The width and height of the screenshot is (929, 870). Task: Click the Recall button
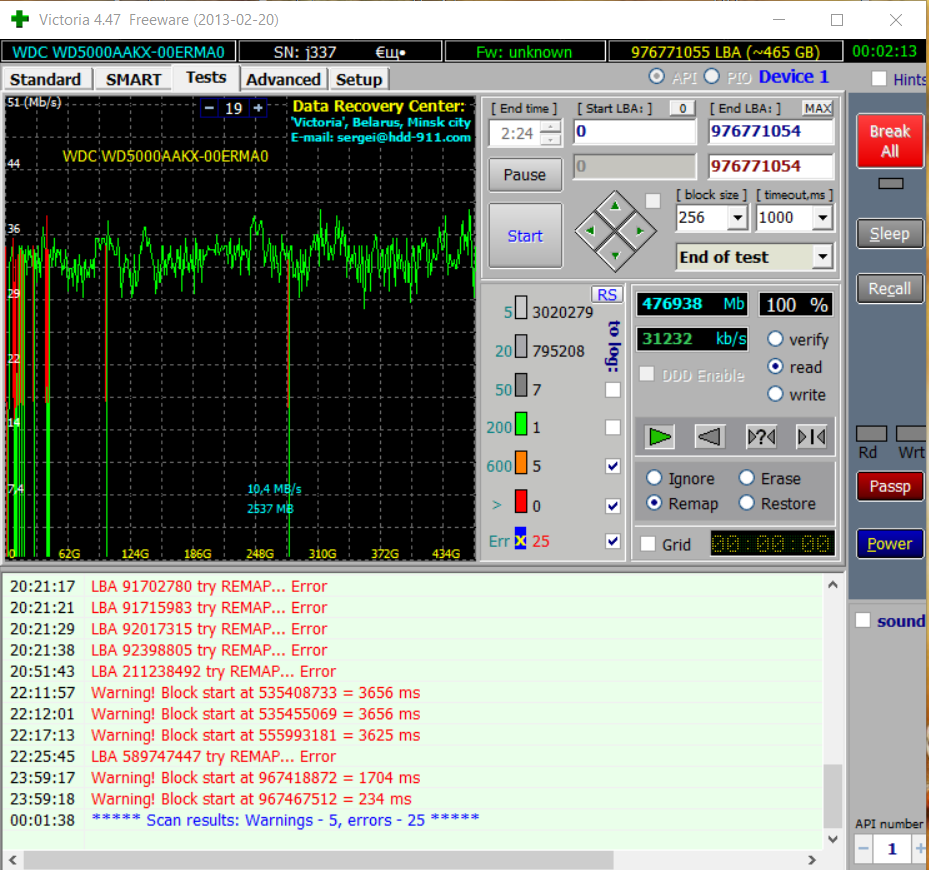click(889, 289)
